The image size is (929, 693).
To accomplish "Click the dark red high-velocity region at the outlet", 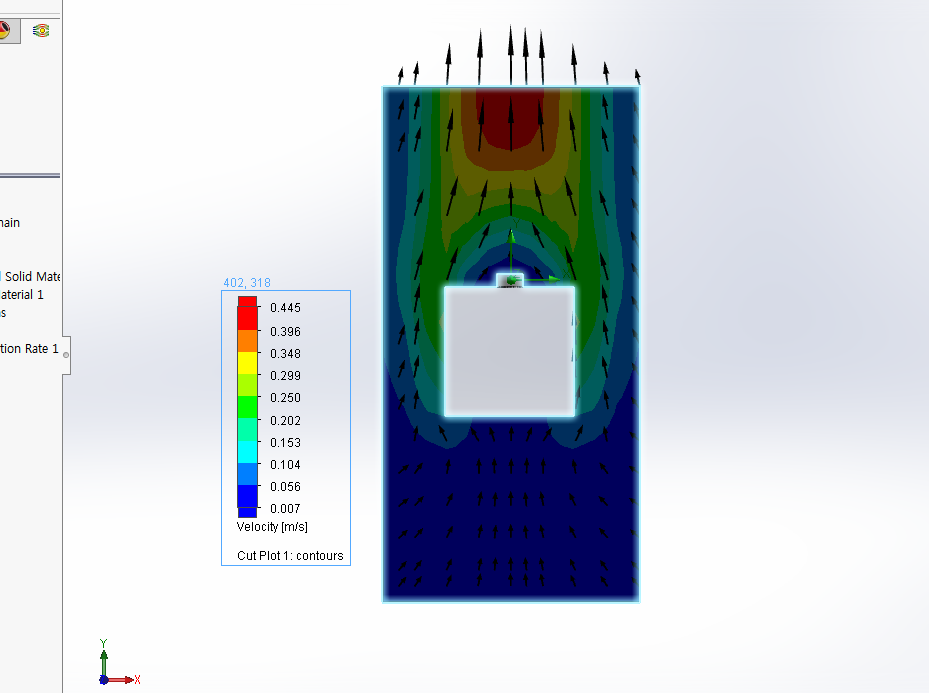I will [x=511, y=118].
